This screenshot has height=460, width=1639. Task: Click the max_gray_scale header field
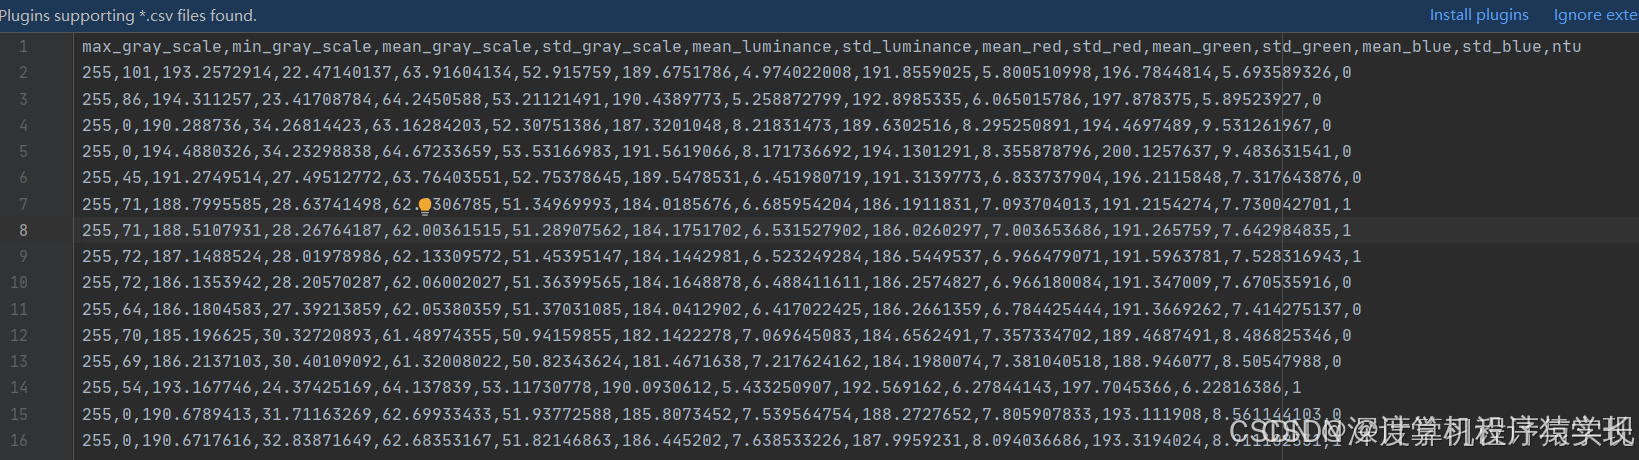pos(152,47)
